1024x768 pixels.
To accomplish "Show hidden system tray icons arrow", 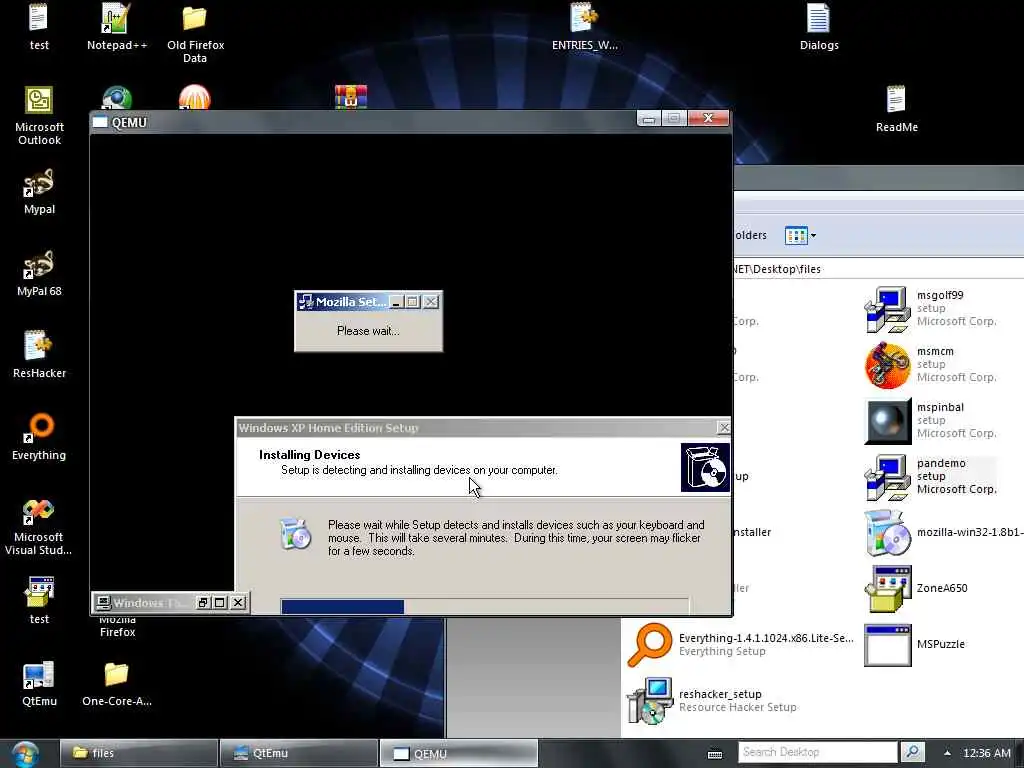I will tap(947, 753).
